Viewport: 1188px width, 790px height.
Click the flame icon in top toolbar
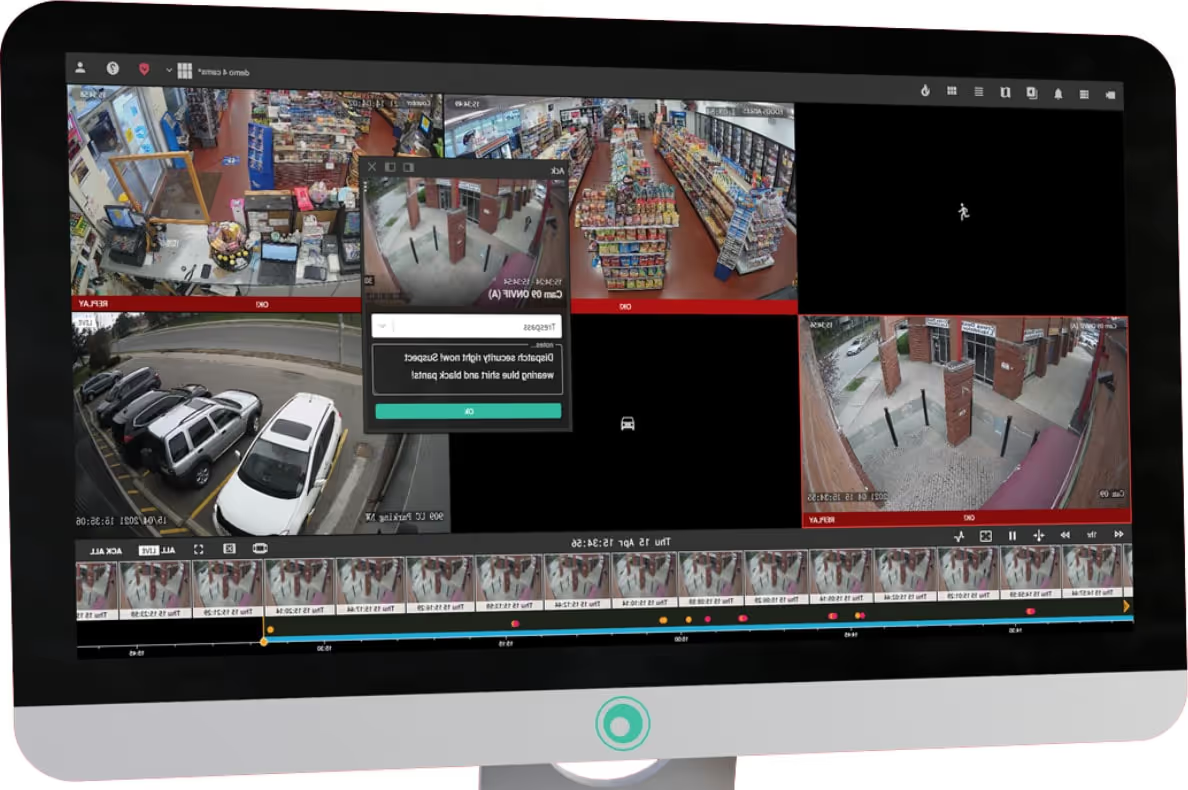pyautogui.click(x=925, y=91)
